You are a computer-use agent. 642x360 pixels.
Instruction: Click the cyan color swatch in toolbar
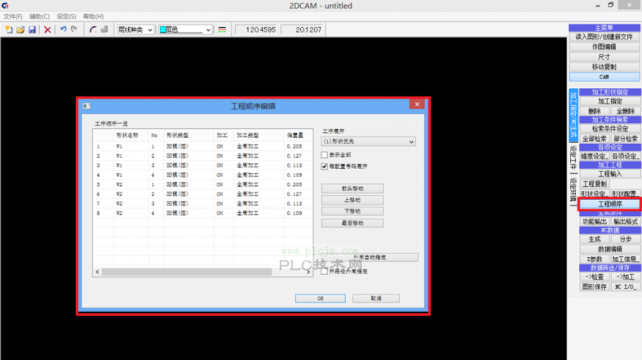[x=163, y=29]
